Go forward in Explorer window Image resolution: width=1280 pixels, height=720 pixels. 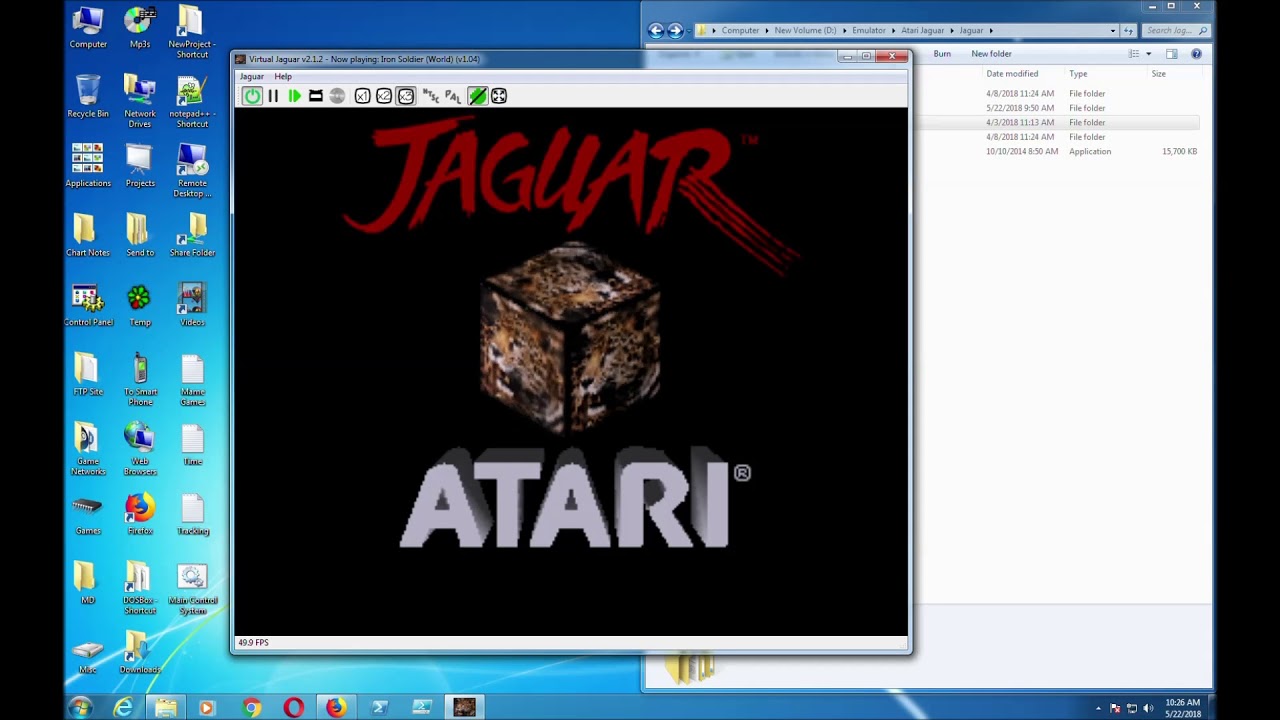pyautogui.click(x=675, y=30)
